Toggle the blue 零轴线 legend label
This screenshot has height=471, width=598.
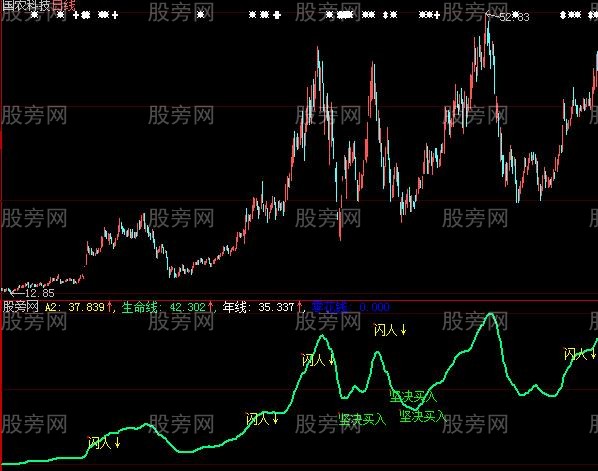[x=330, y=307]
